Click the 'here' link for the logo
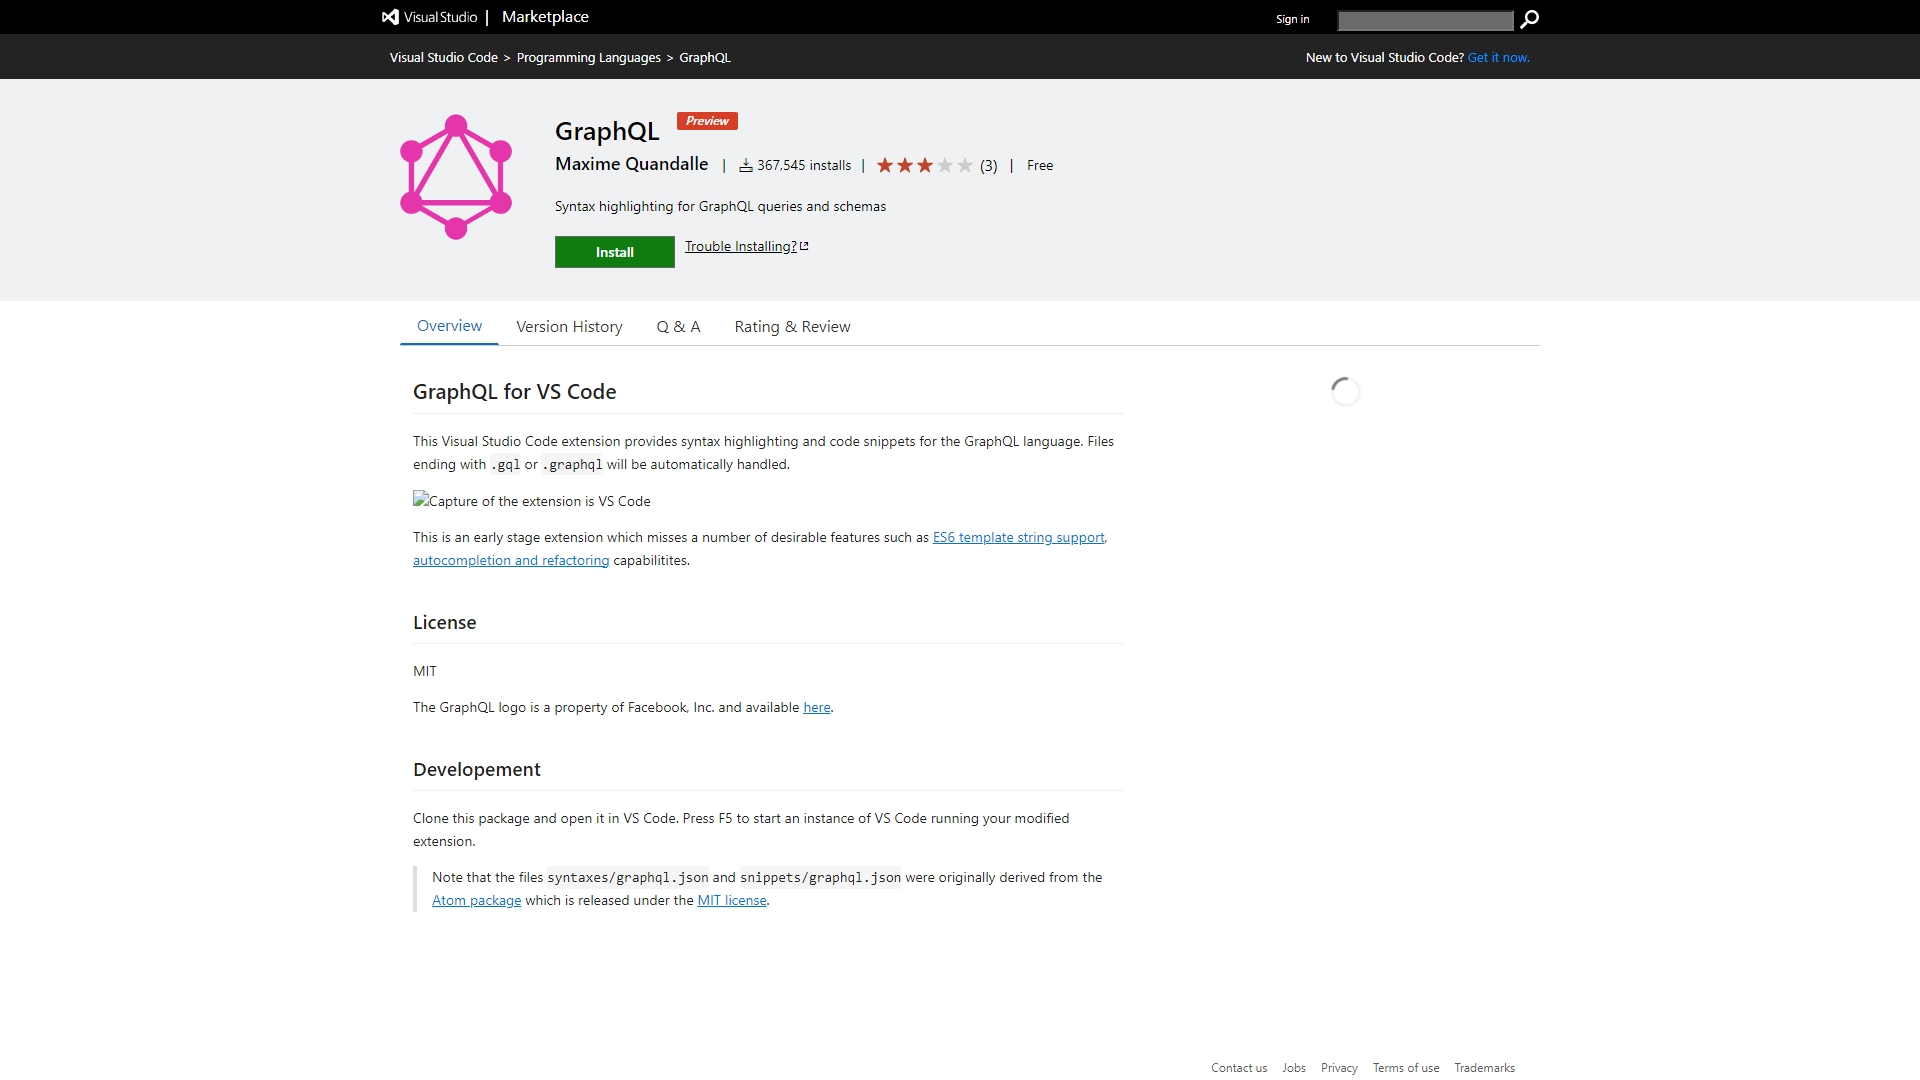 (x=817, y=707)
